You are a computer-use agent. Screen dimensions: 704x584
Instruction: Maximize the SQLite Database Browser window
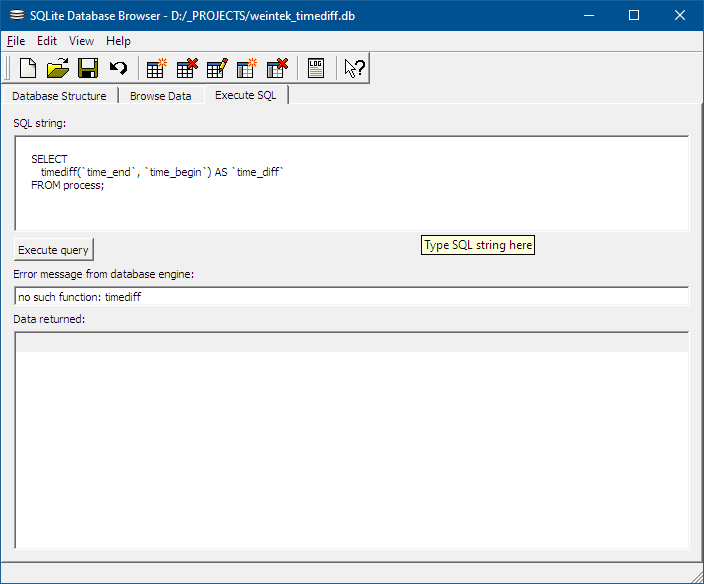point(634,15)
